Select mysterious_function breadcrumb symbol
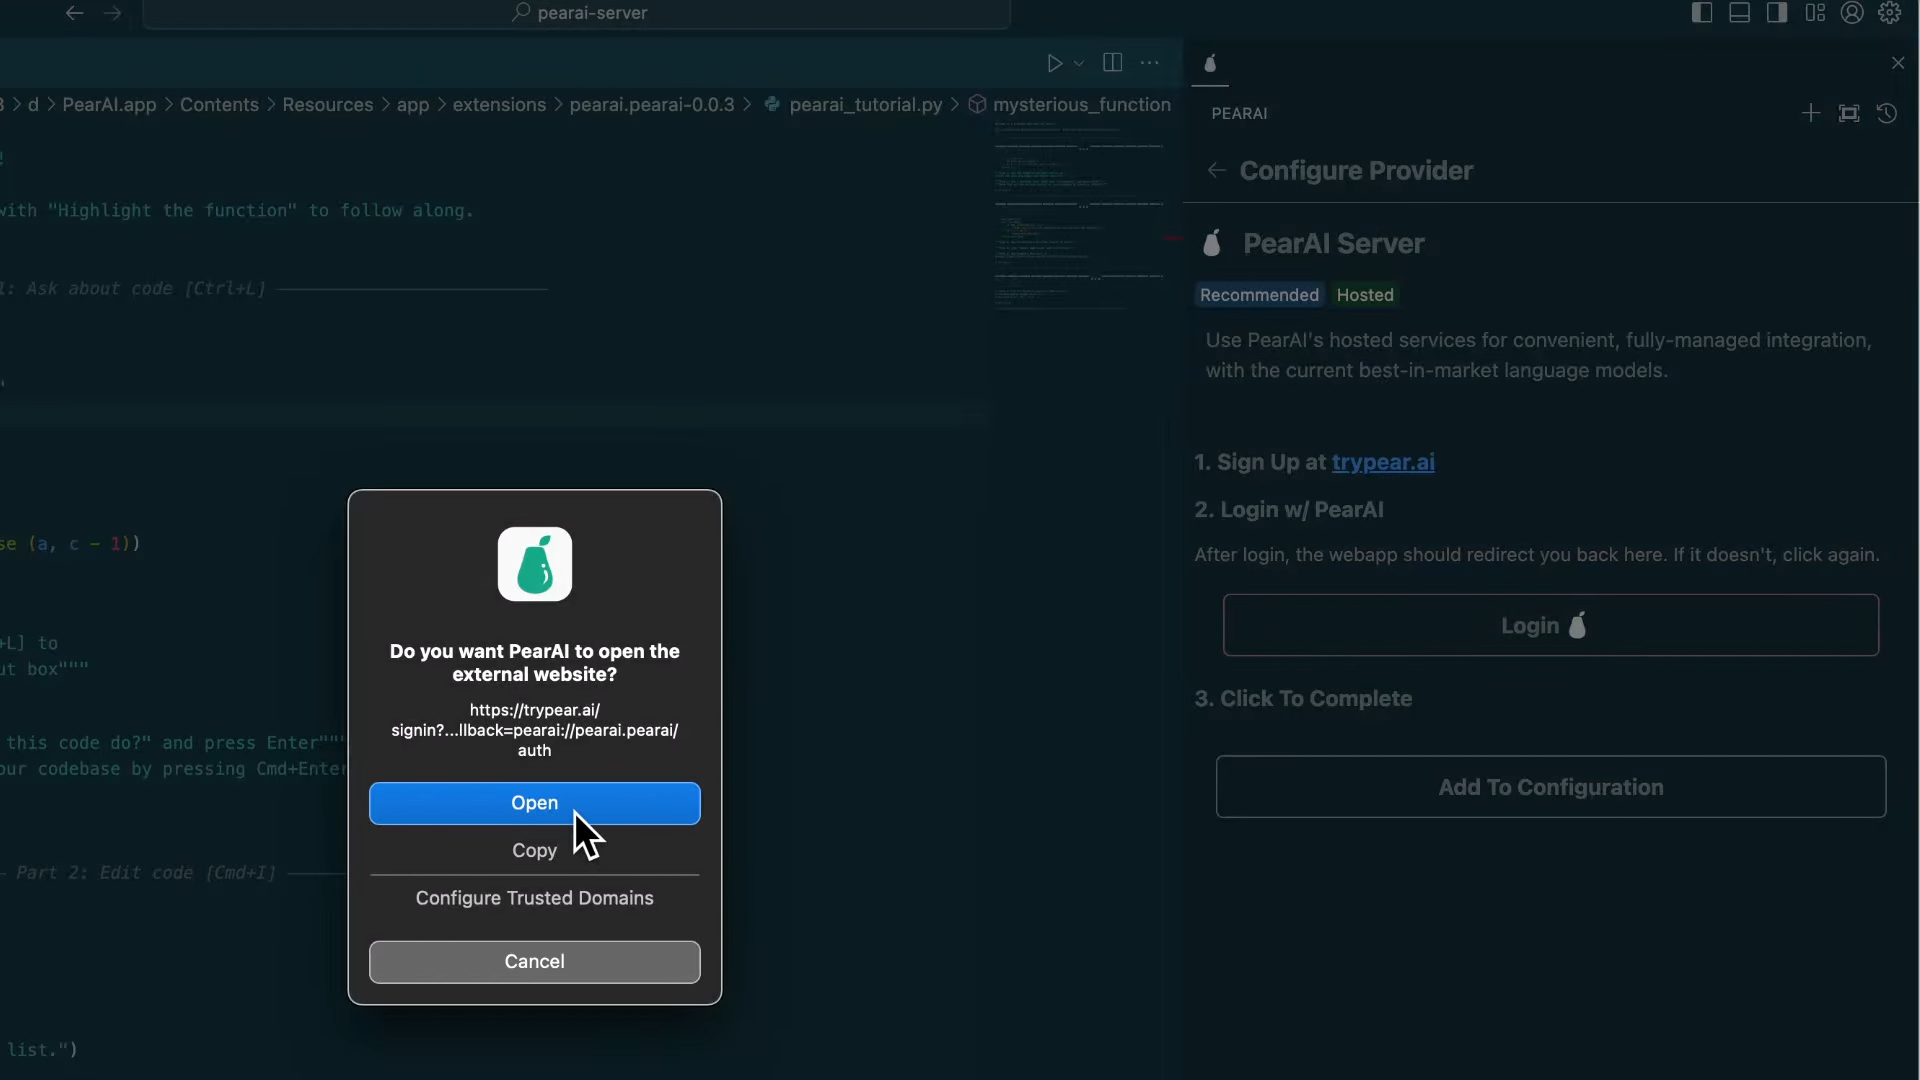Viewport: 1920px width, 1080px height. click(x=1082, y=105)
